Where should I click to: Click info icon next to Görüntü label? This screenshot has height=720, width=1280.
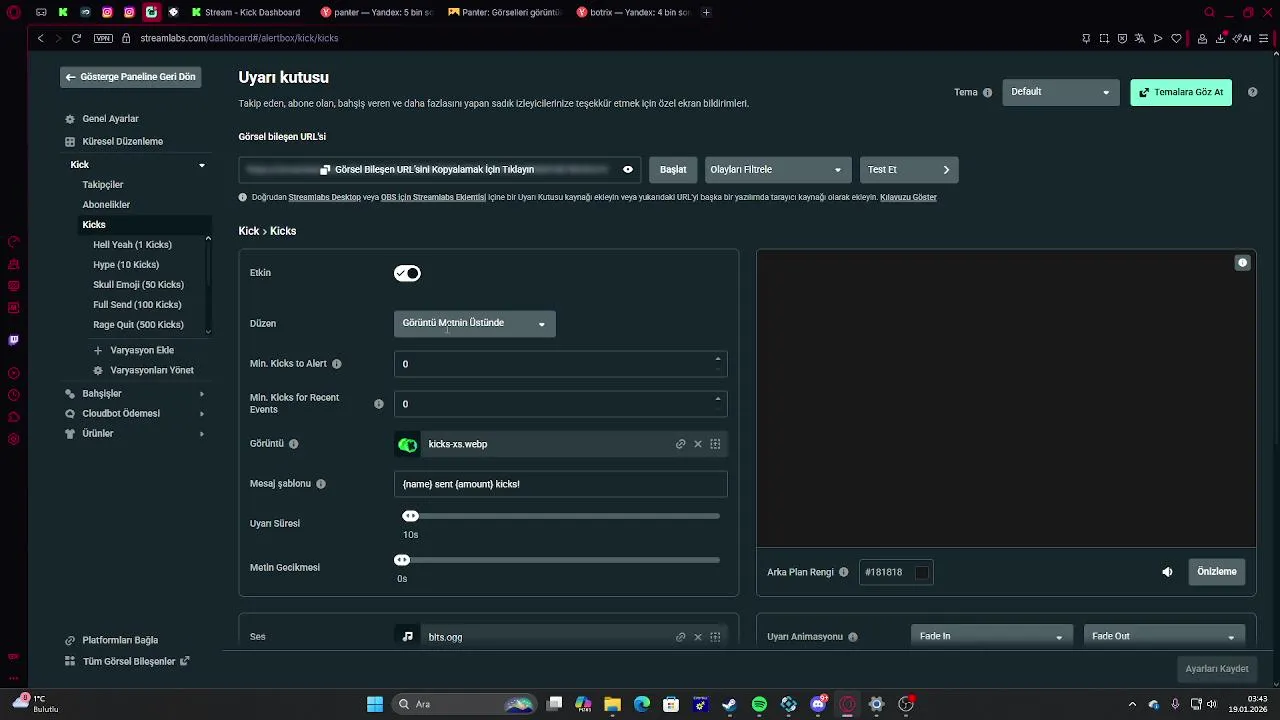[293, 444]
